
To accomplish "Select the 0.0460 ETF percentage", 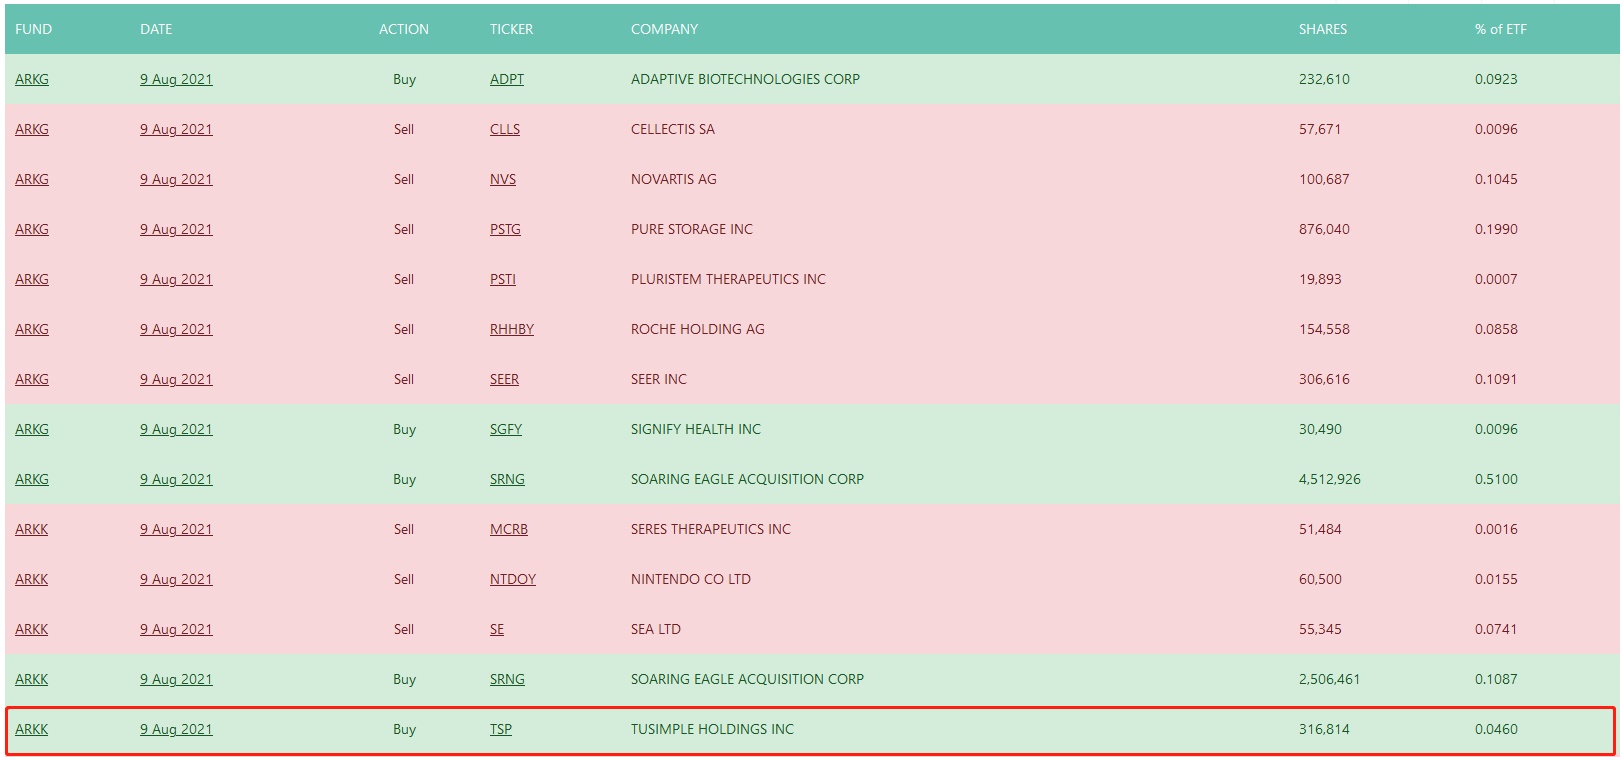I will point(1496,729).
